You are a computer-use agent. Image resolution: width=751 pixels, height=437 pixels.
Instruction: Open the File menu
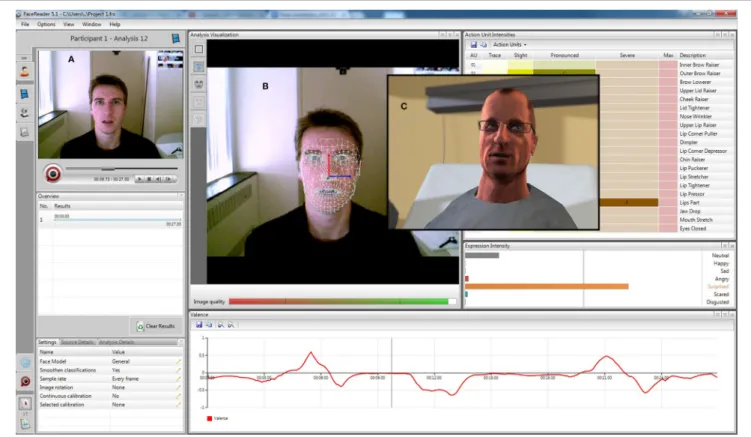25,24
